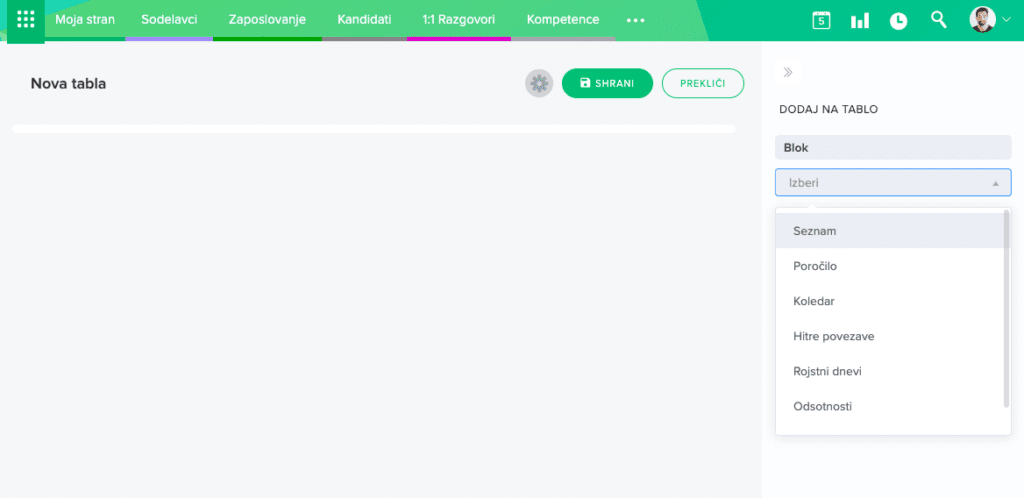Close the Izberi block dropdown
This screenshot has height=498, width=1024.
coord(995,183)
